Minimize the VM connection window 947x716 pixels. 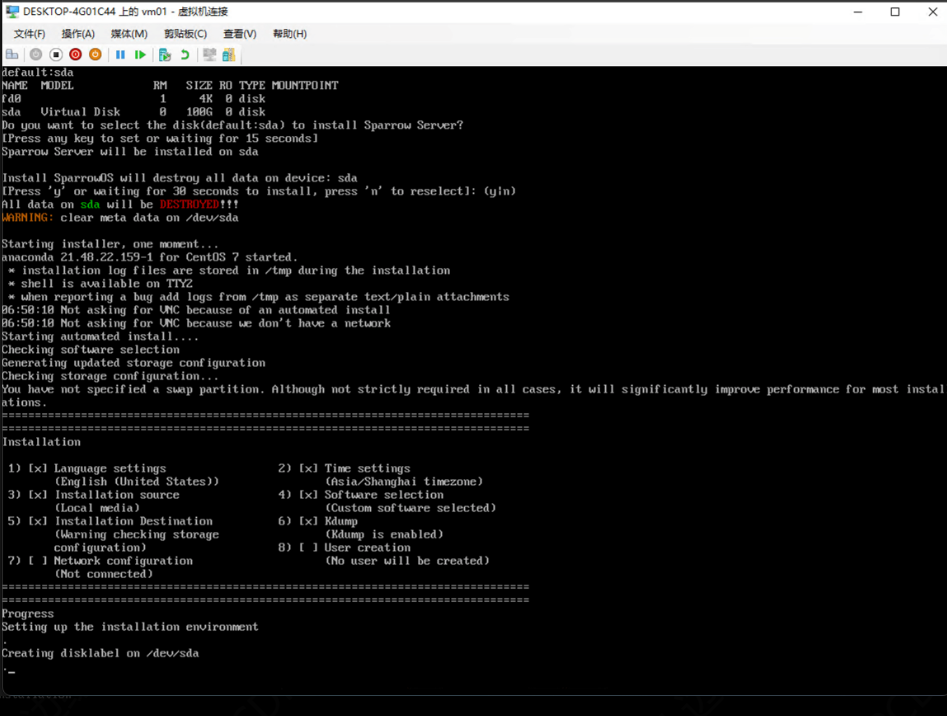[x=858, y=12]
